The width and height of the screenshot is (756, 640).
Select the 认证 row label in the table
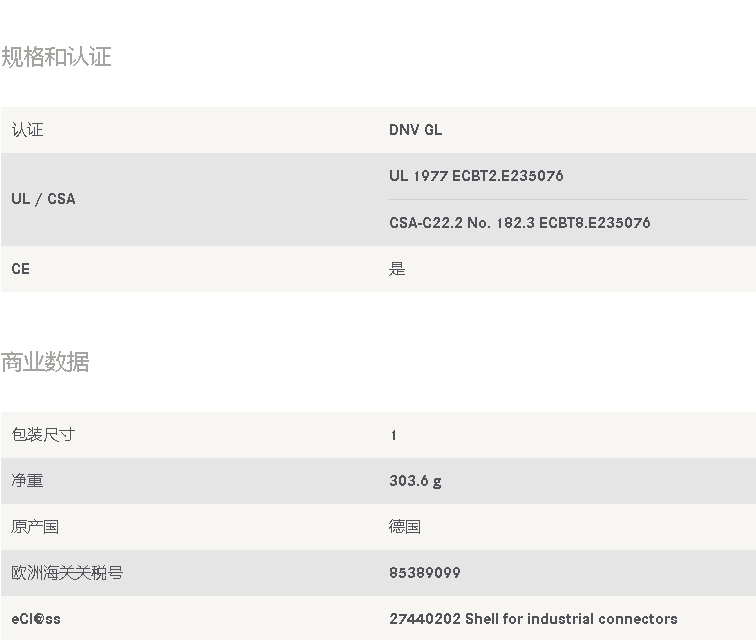click(x=27, y=130)
